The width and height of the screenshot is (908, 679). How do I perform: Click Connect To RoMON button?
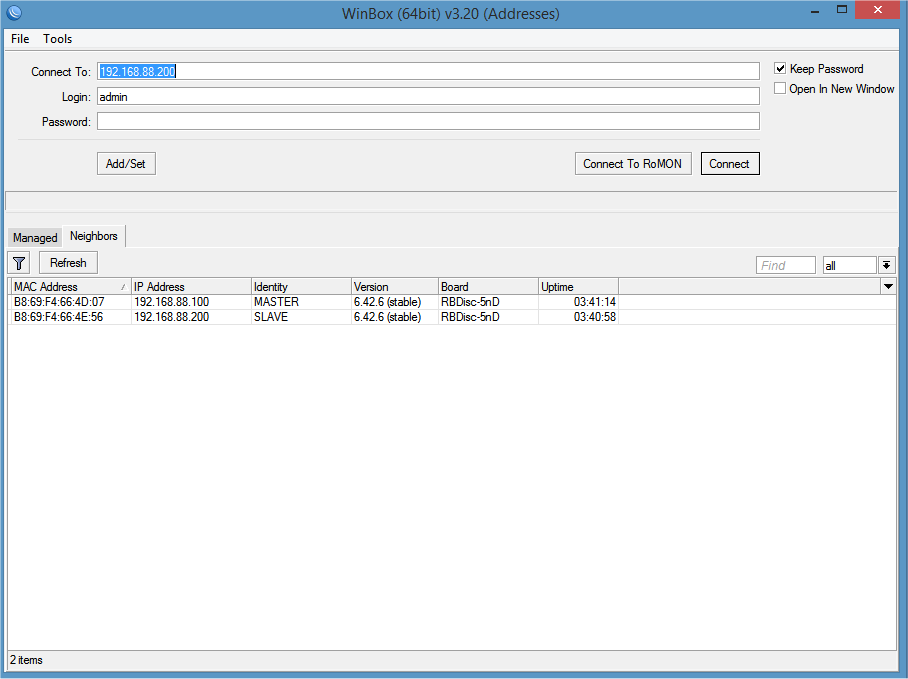(633, 164)
